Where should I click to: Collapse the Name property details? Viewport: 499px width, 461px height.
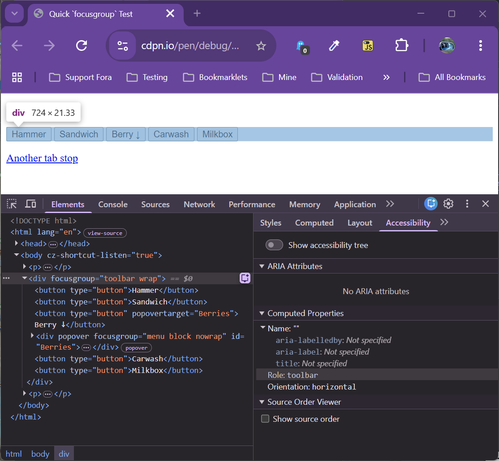click(263, 328)
